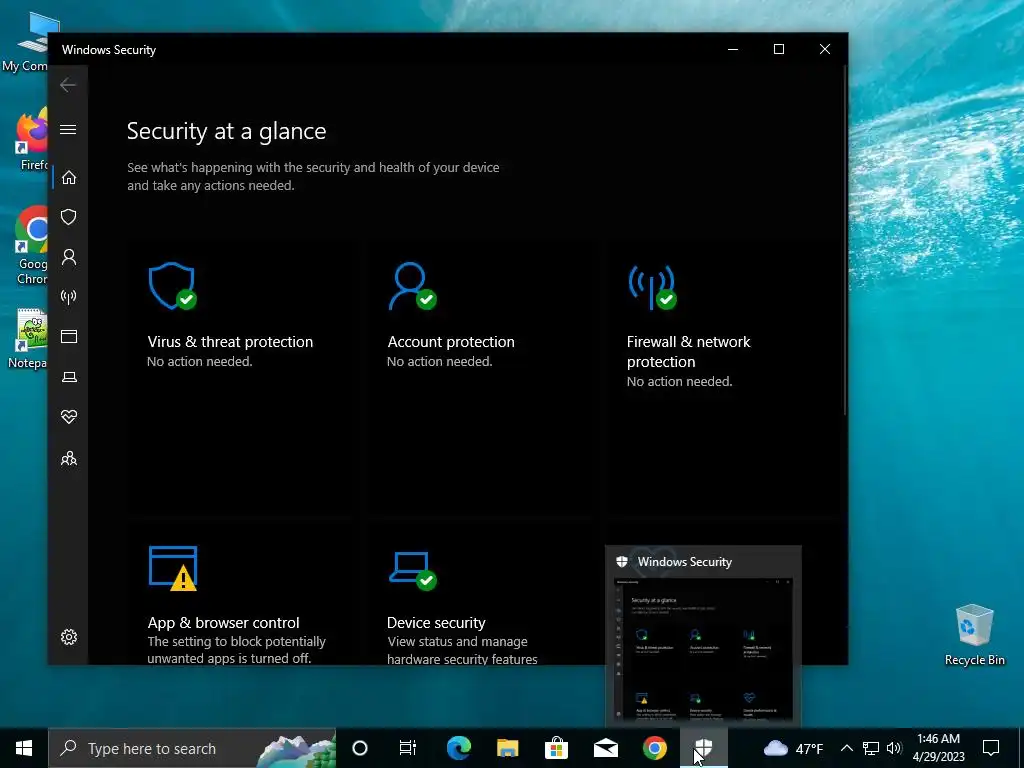This screenshot has height=768, width=1024.
Task: Open network status tray icon
Action: (871, 748)
